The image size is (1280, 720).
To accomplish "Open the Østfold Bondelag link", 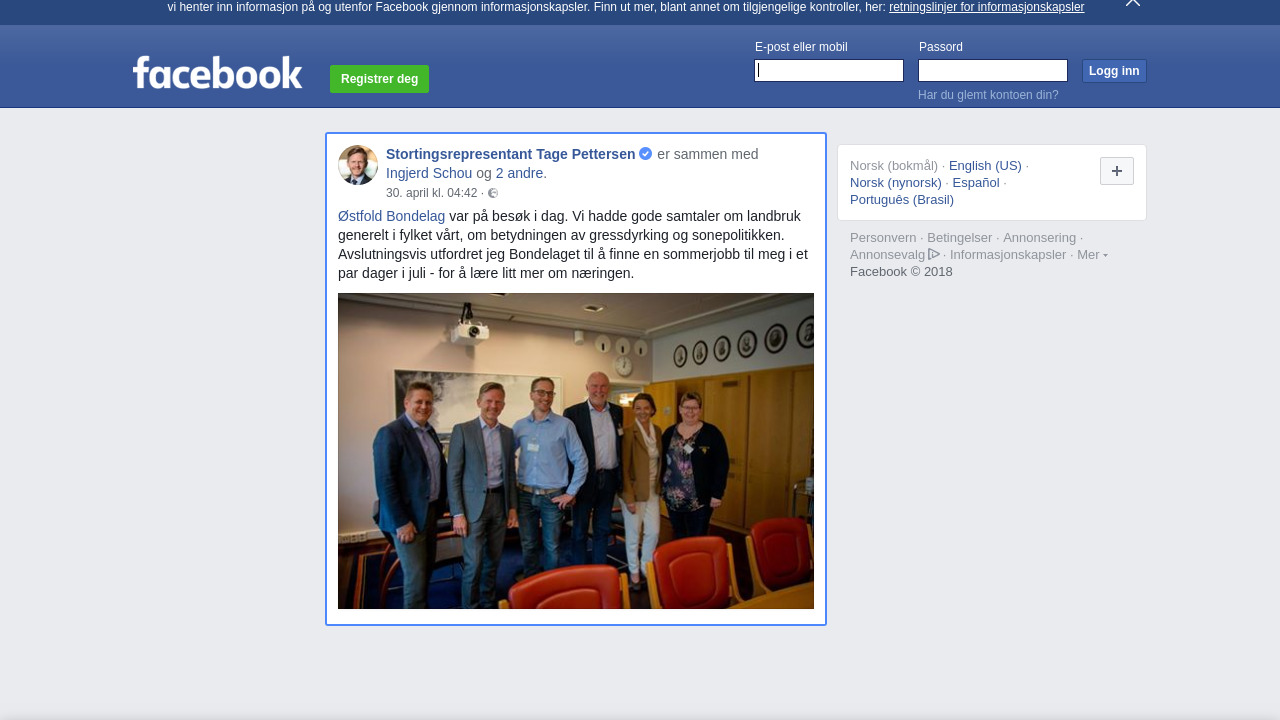I will click(392, 216).
